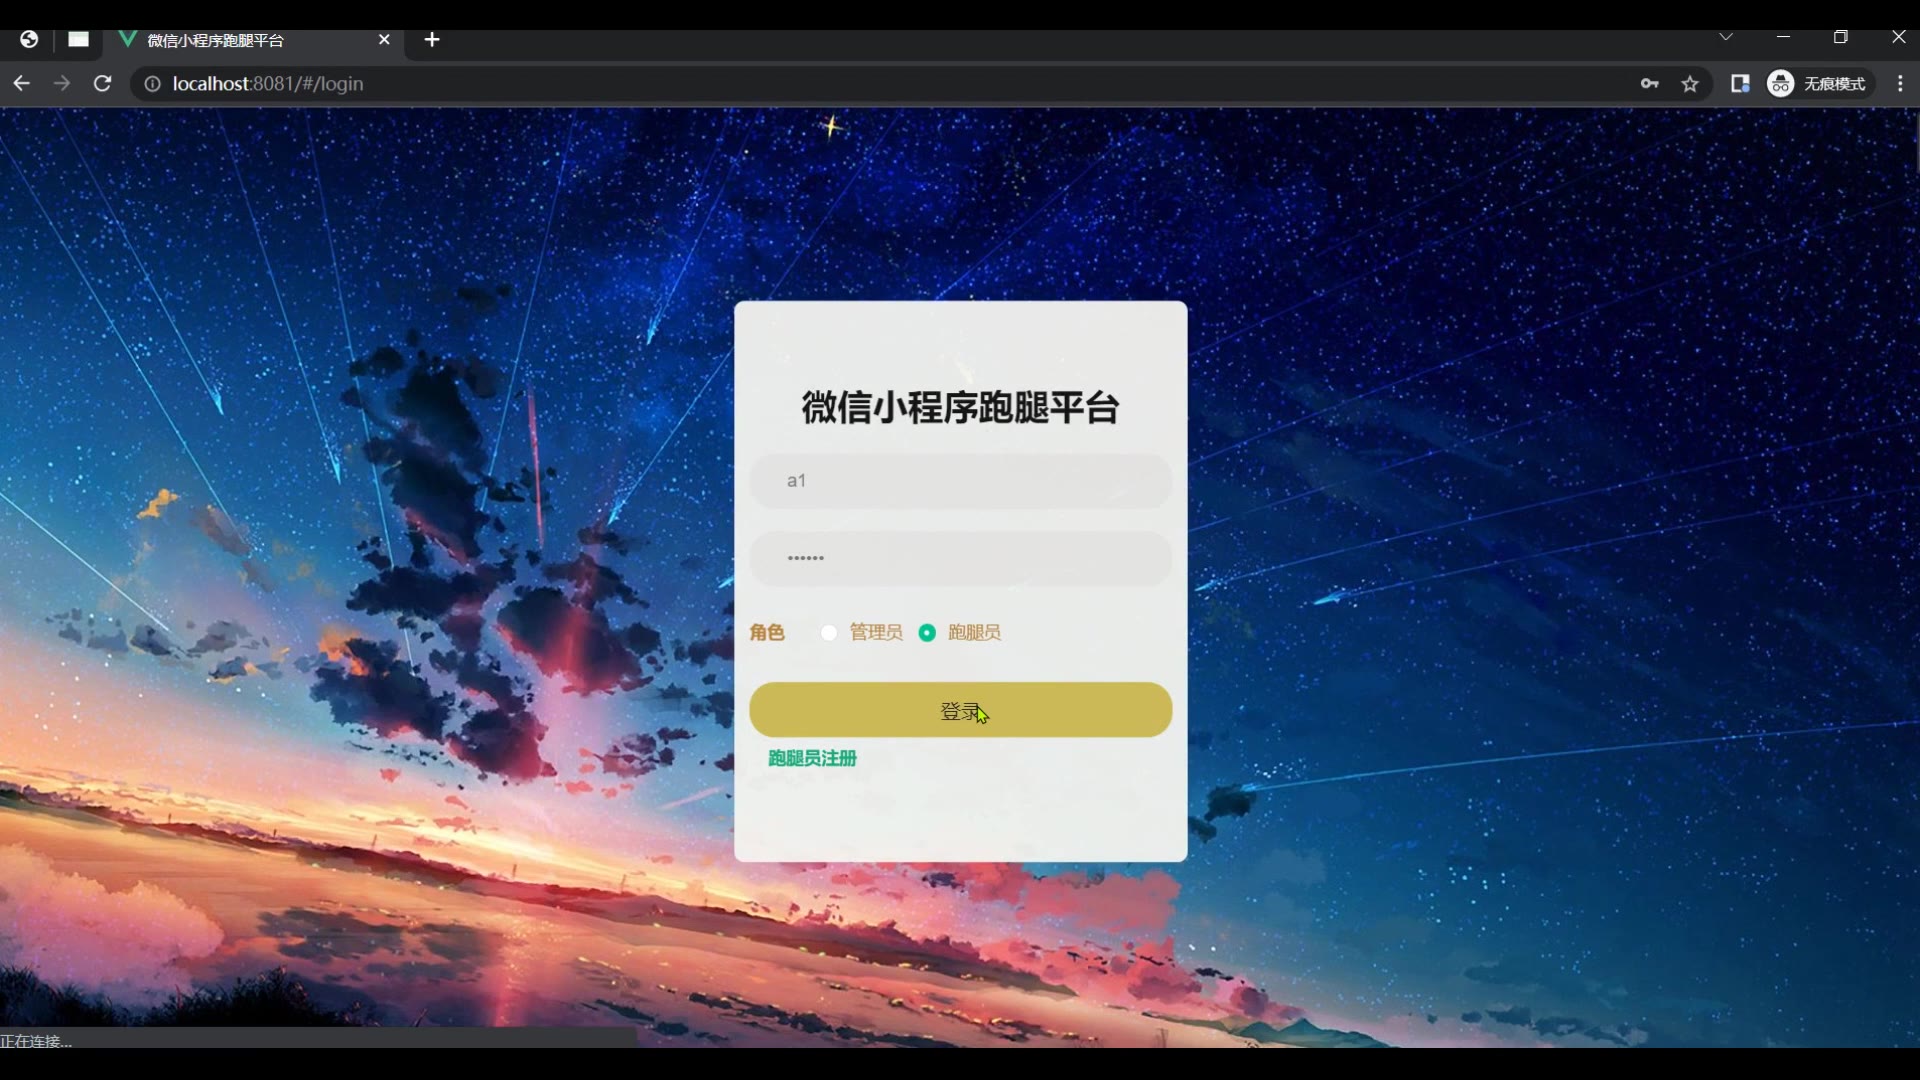
Task: Bookmark this page with star icon
Action: click(x=1690, y=84)
